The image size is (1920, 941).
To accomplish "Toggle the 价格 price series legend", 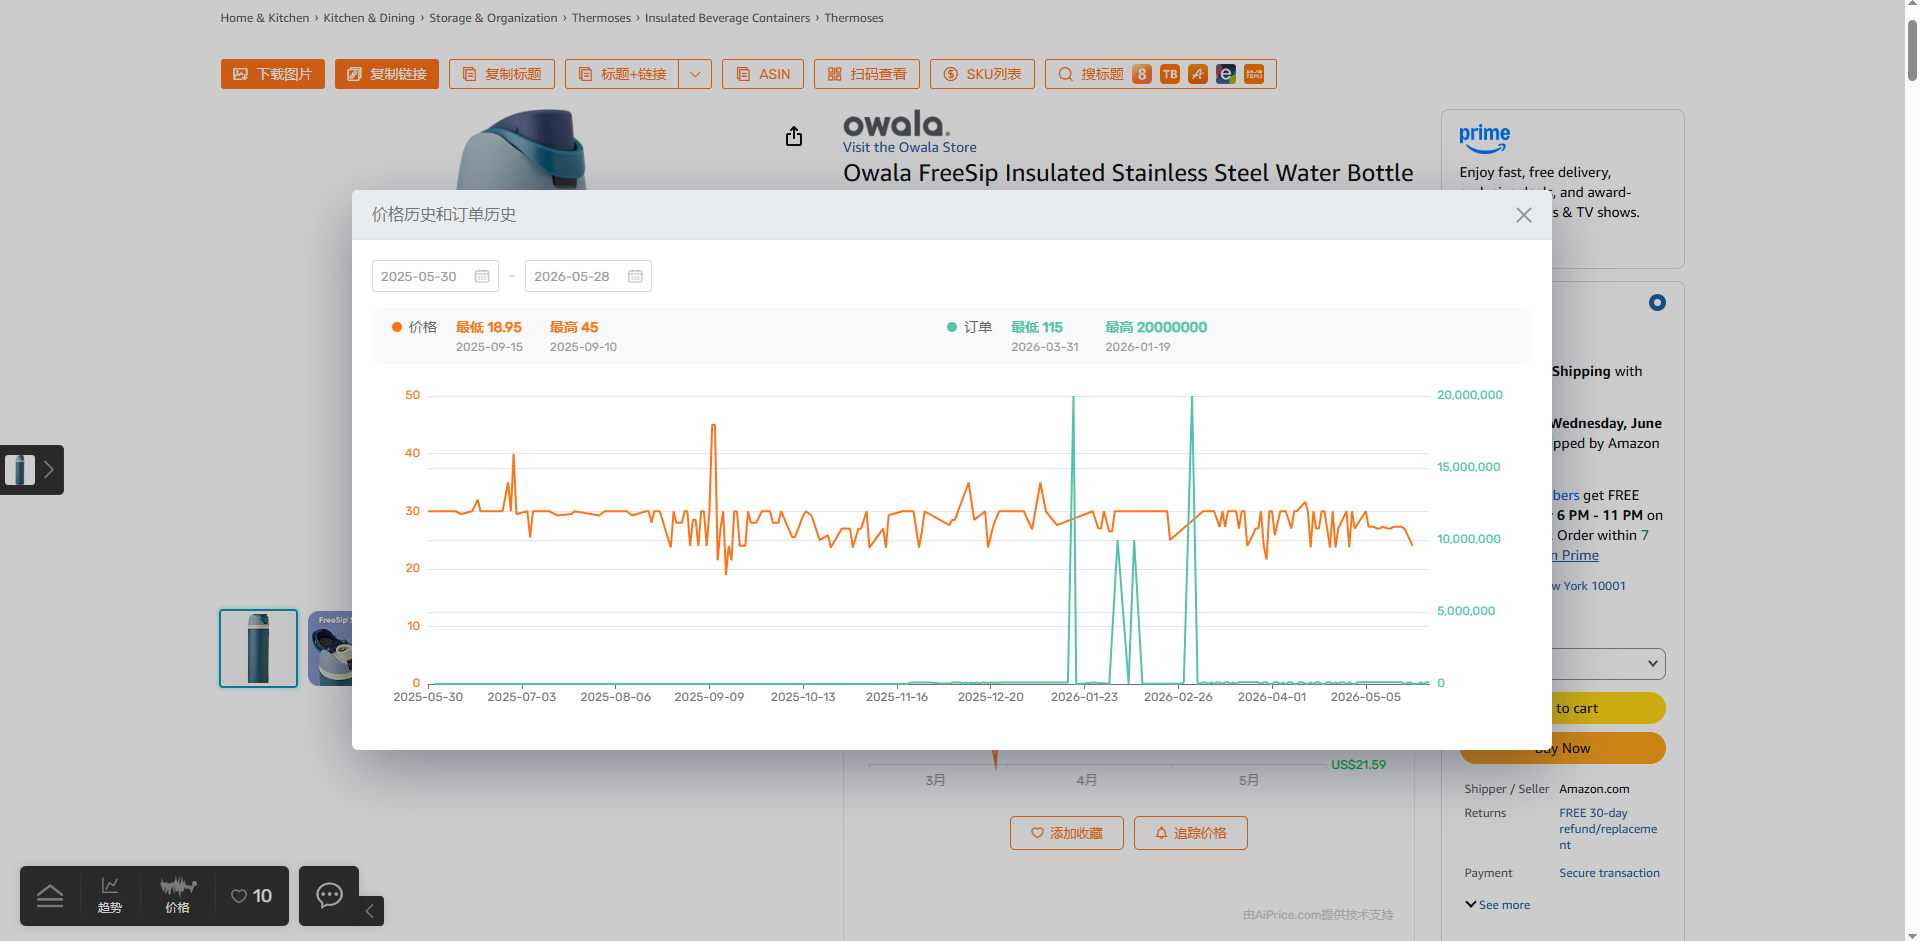I will click(414, 327).
